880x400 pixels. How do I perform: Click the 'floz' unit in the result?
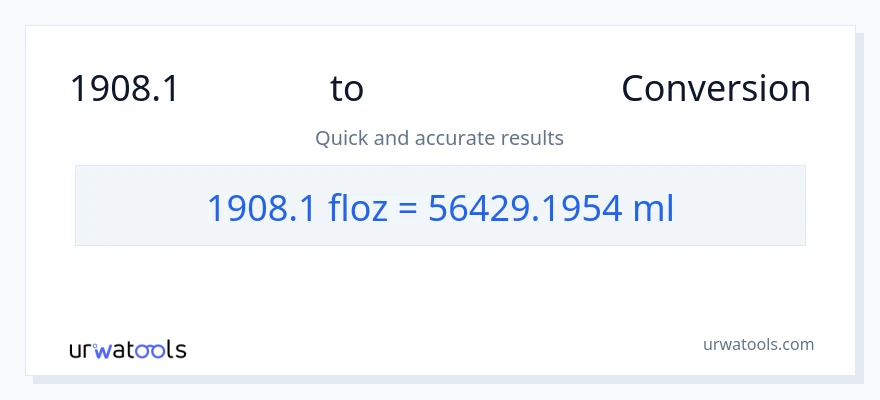pyautogui.click(x=358, y=207)
